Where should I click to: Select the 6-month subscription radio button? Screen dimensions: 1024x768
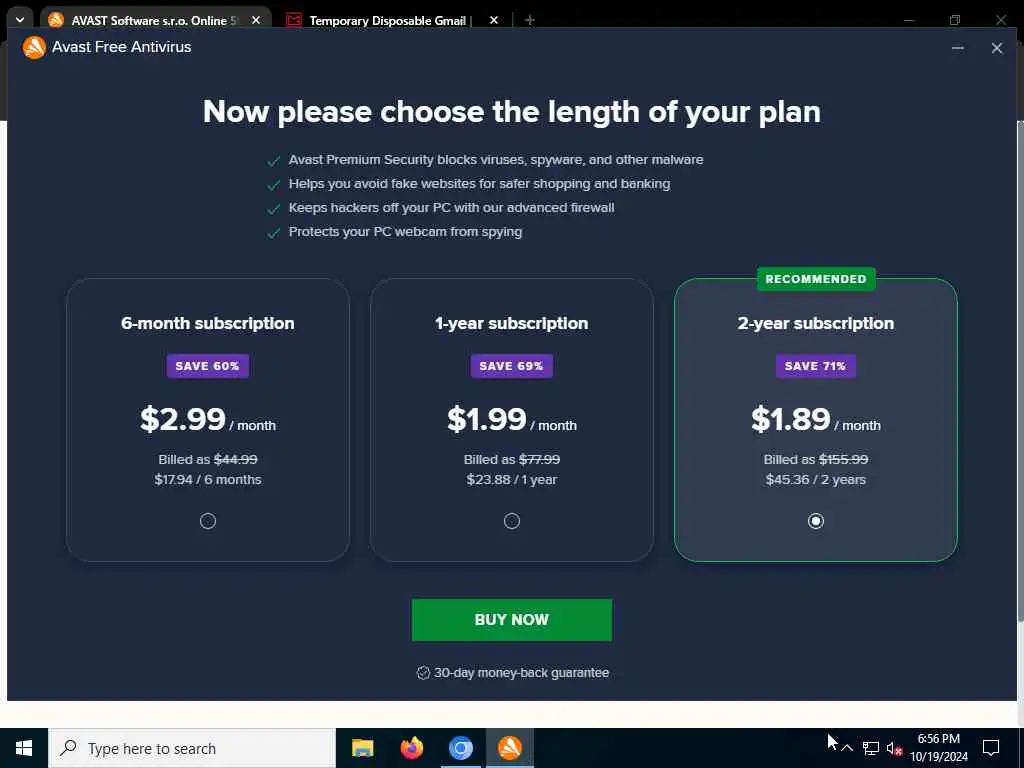pyautogui.click(x=208, y=520)
